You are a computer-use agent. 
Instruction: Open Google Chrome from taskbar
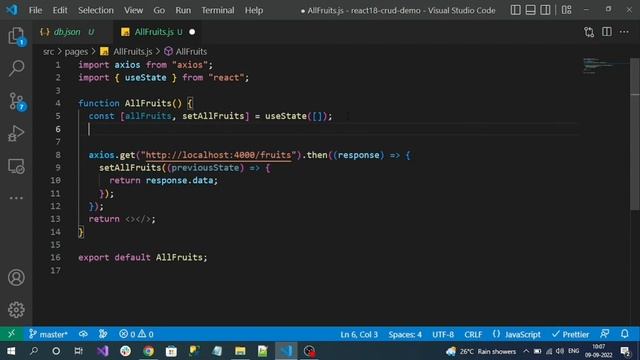149,351
